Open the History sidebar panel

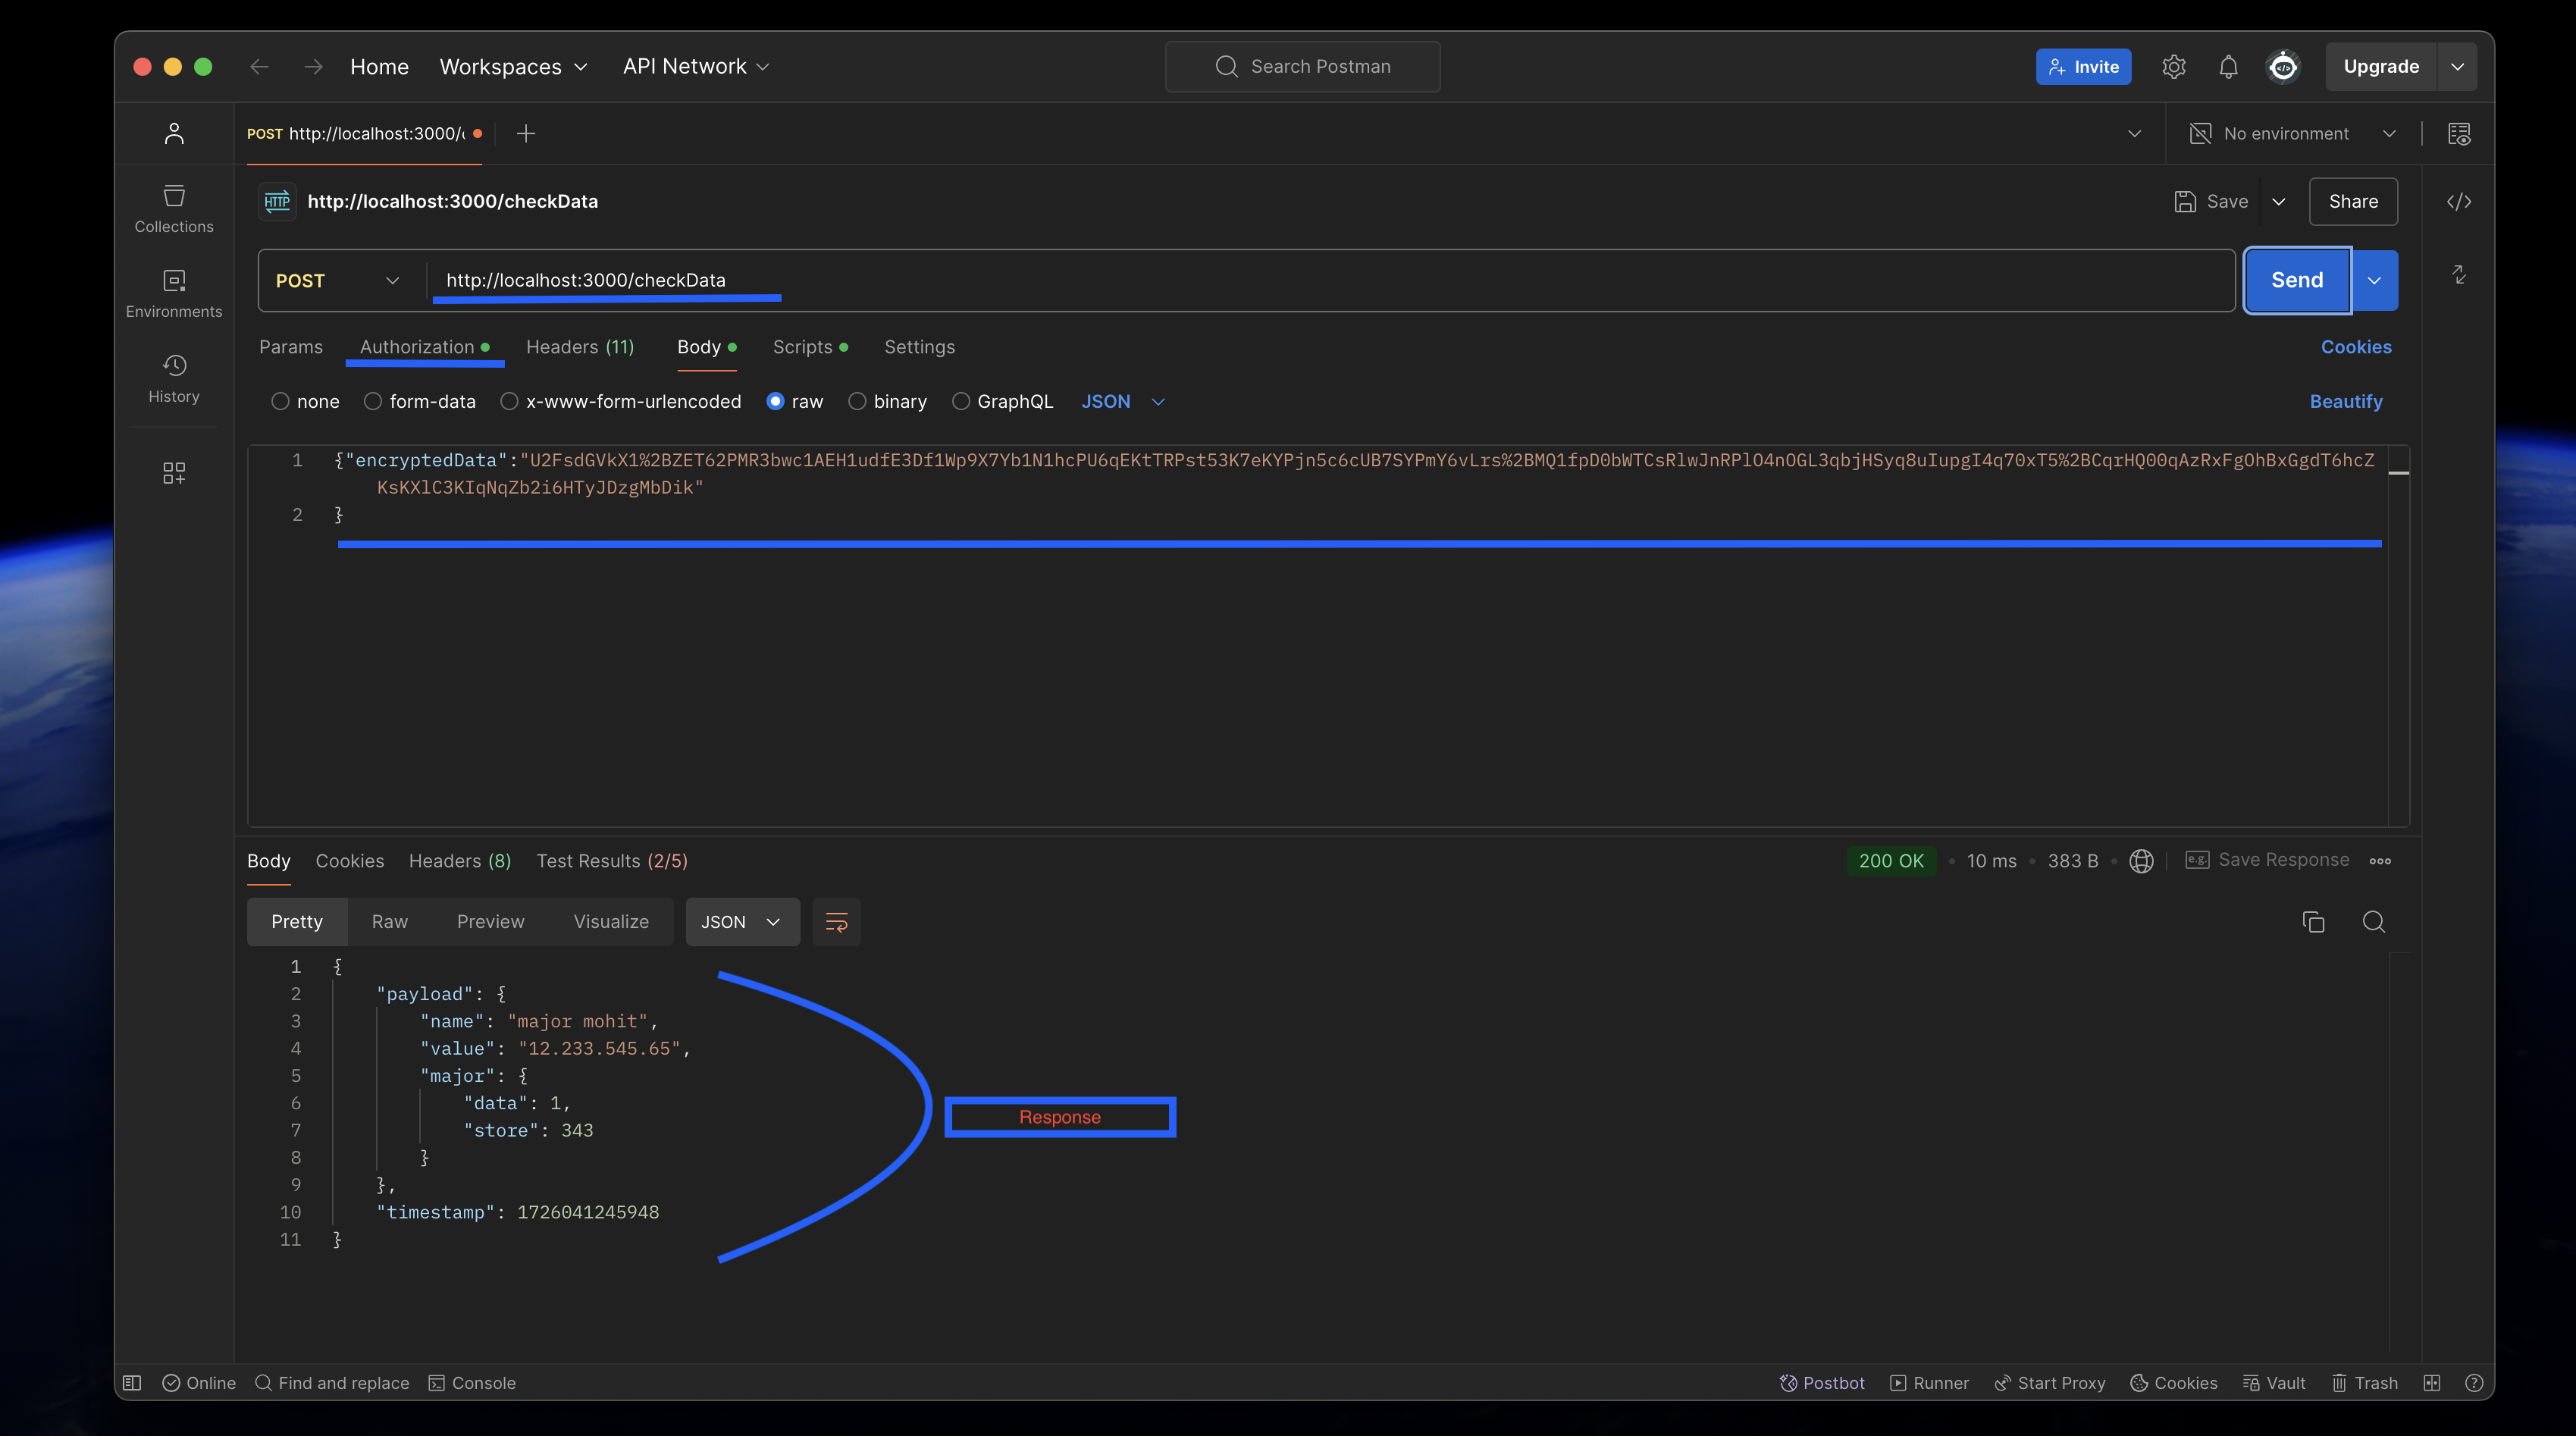(x=174, y=378)
